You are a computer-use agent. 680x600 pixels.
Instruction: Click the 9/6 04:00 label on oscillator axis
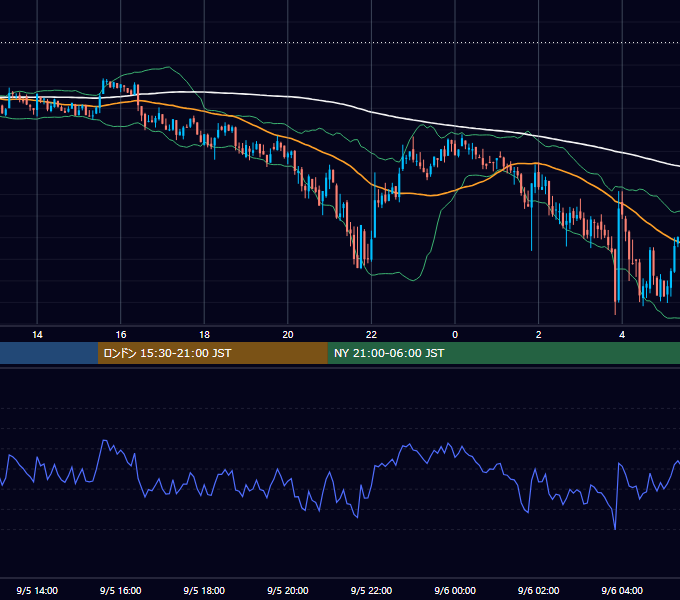622,590
